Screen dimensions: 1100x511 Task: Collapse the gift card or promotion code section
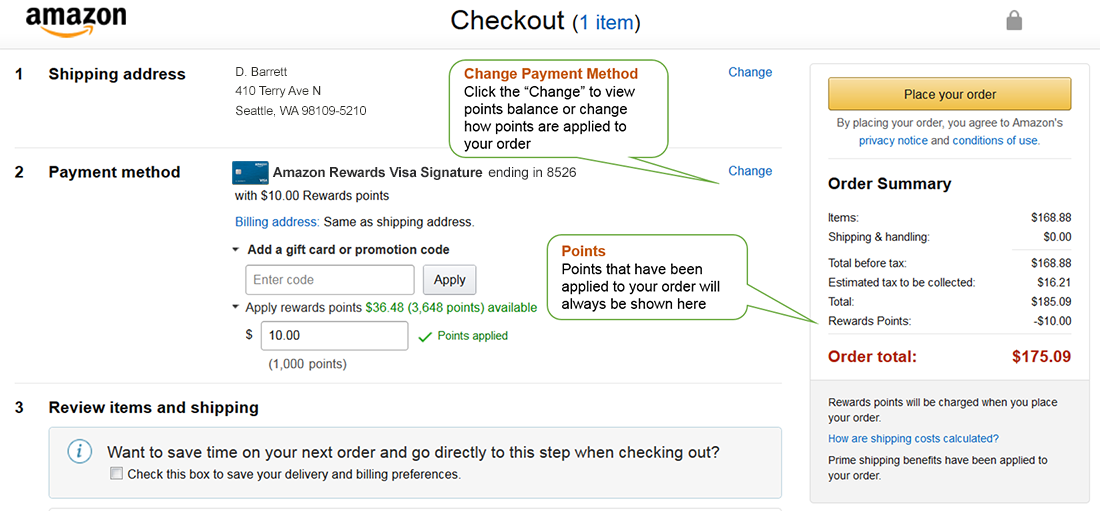tap(236, 250)
